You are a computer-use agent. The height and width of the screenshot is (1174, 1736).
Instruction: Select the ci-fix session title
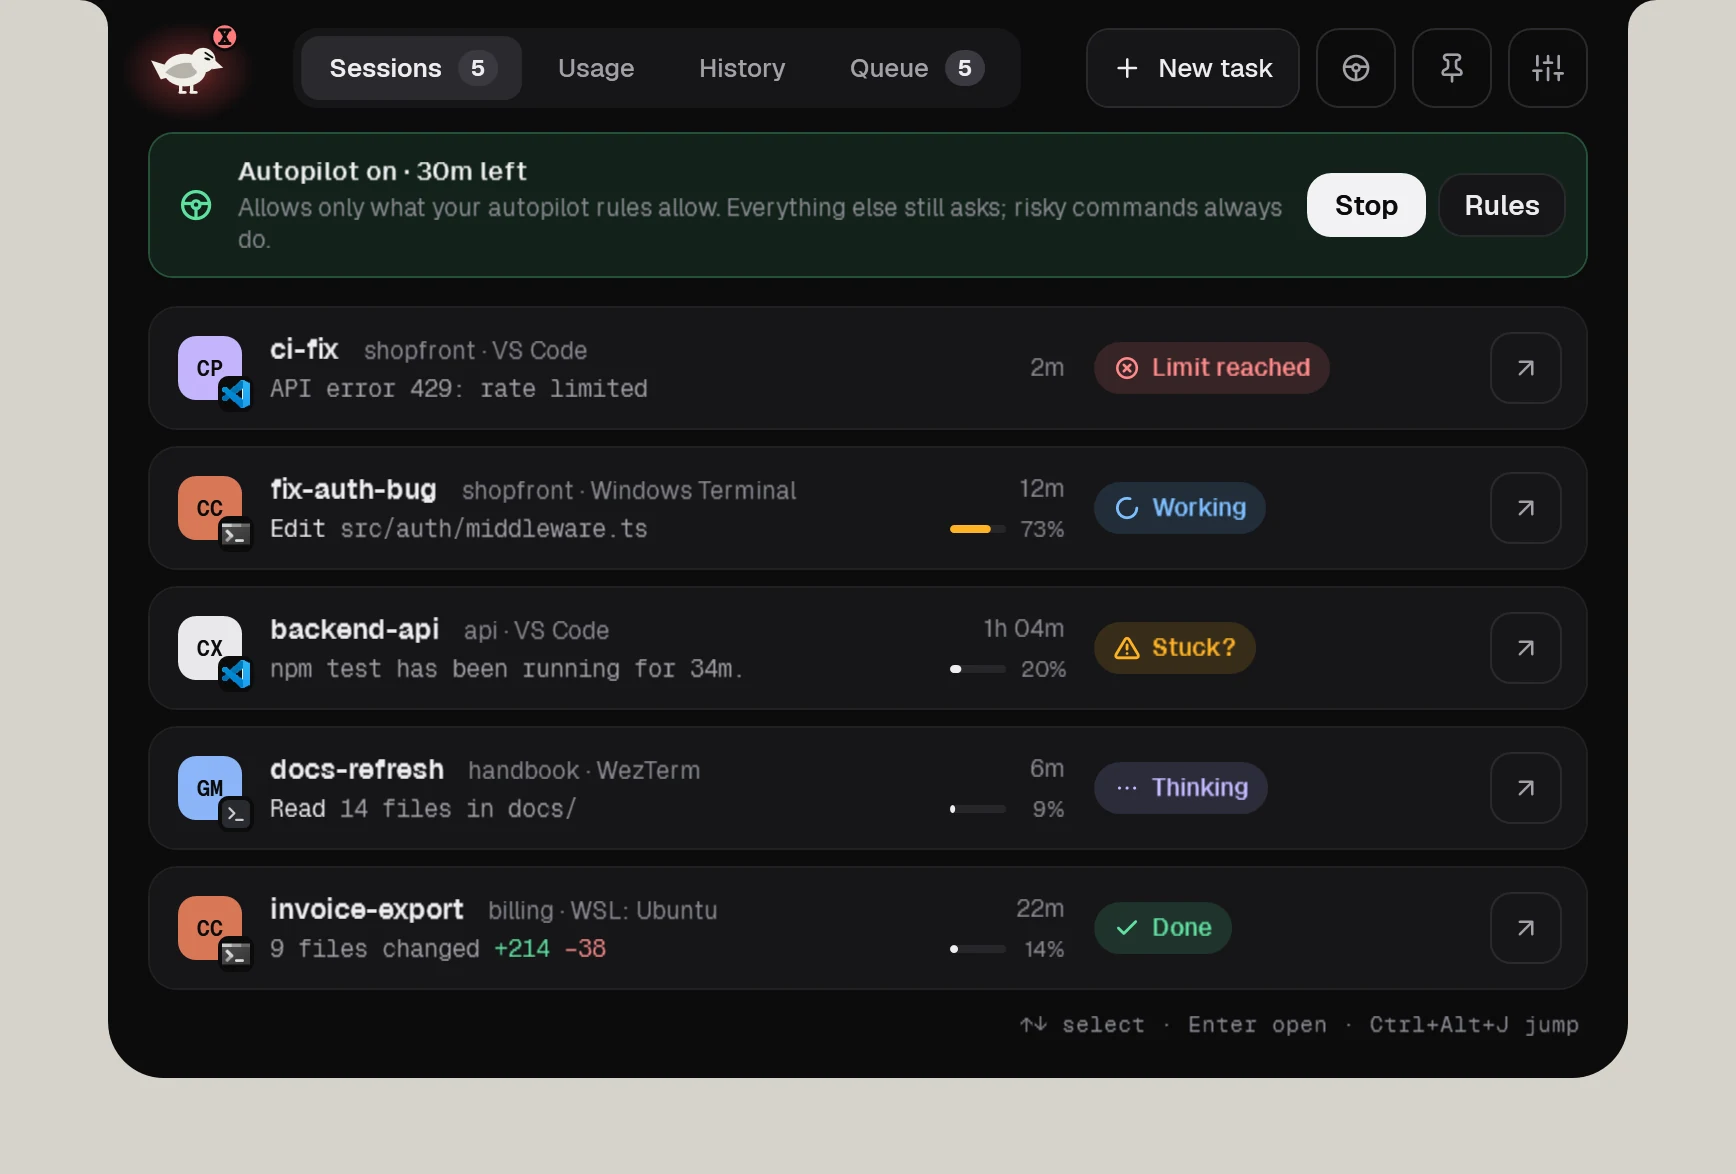(x=304, y=349)
